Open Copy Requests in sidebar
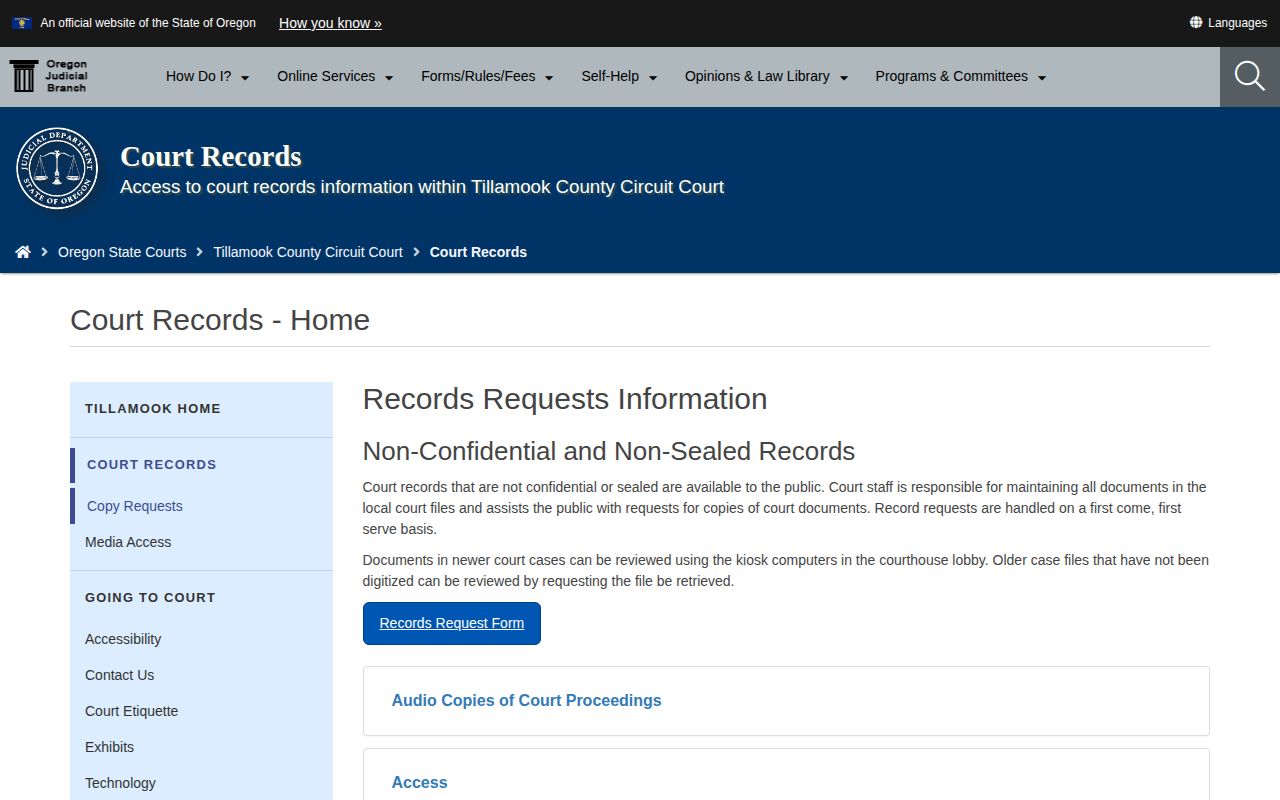The height and width of the screenshot is (800, 1280). (135, 506)
